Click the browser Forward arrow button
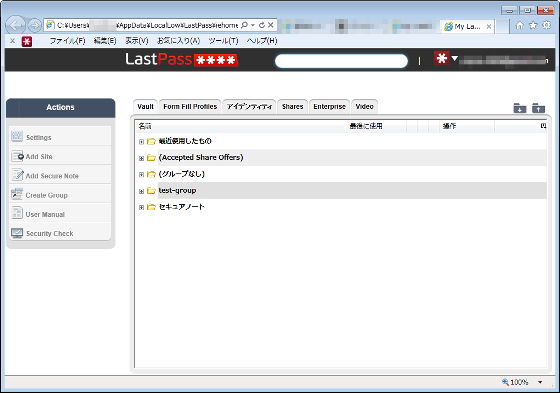560x393 pixels. click(35, 25)
